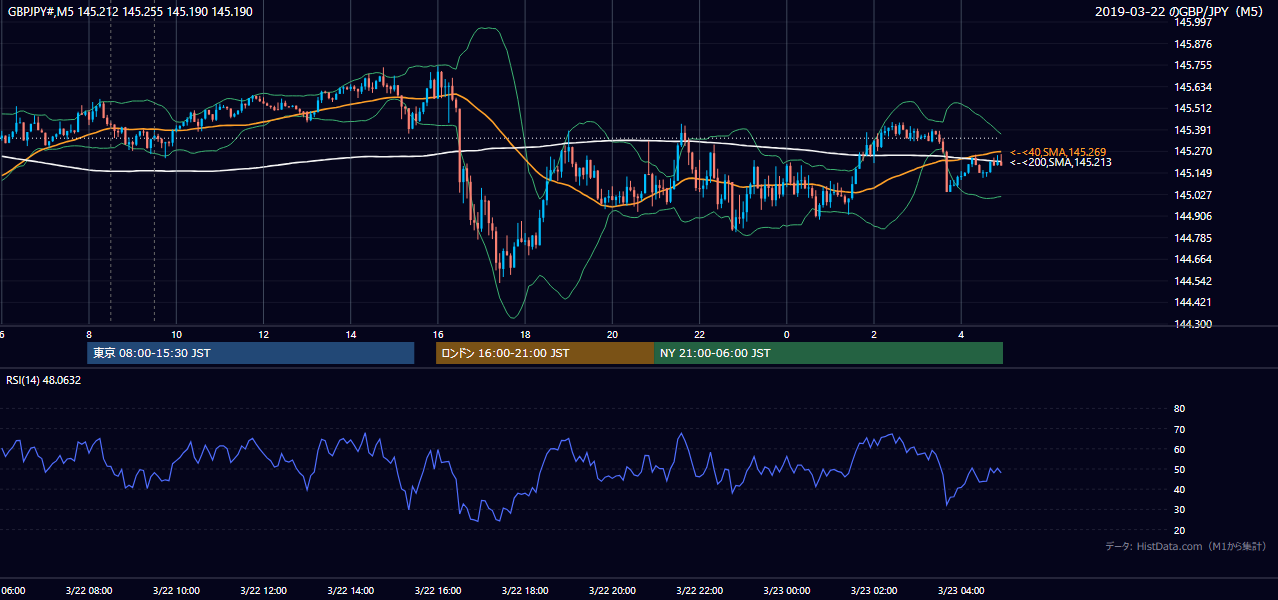Click price axis value 145.149

pos(1193,173)
